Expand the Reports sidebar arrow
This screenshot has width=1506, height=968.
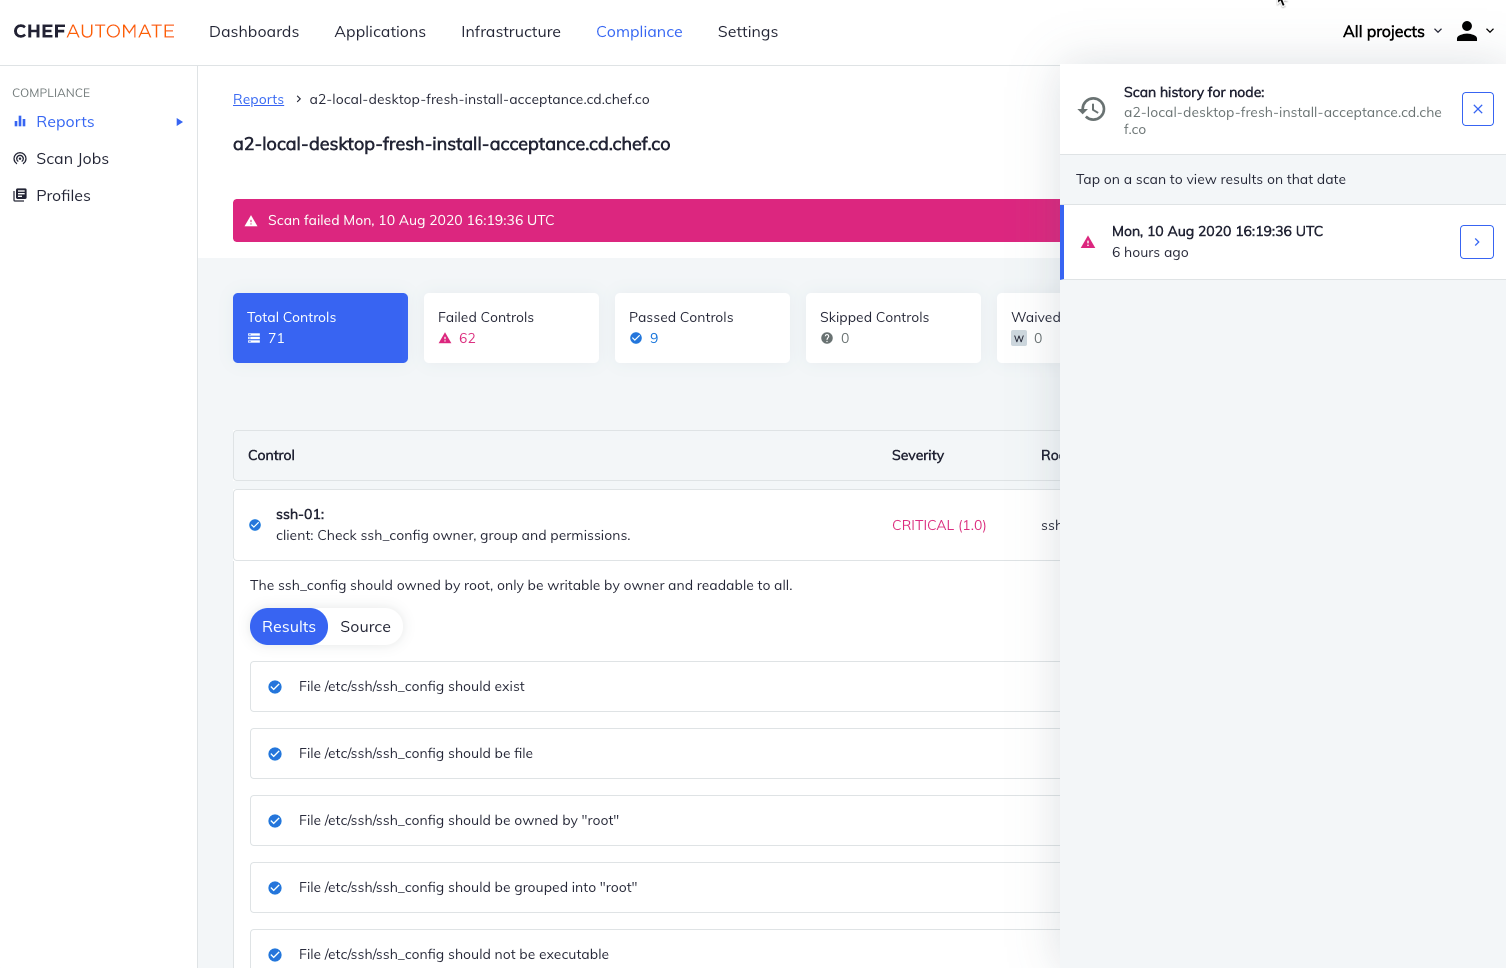coord(180,122)
